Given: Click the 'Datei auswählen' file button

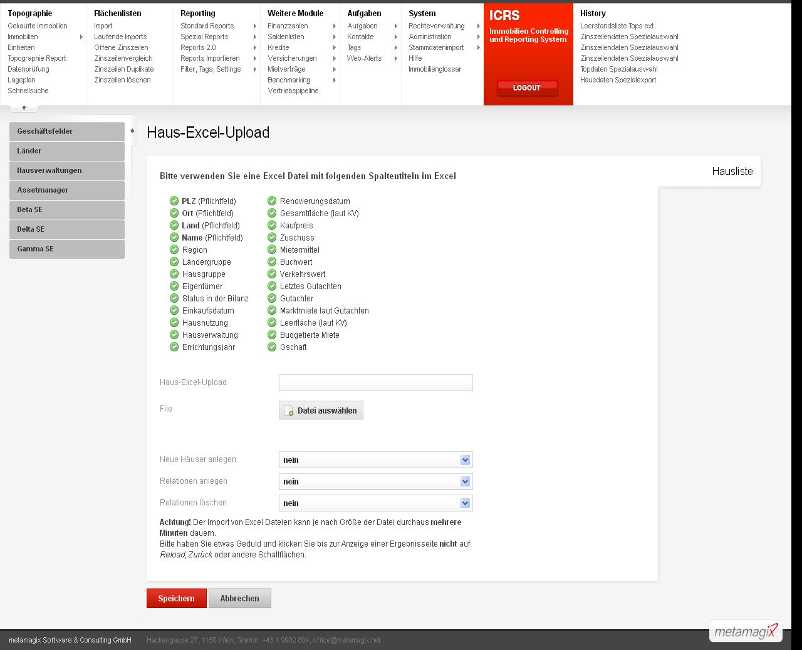Looking at the screenshot, I should [x=321, y=411].
